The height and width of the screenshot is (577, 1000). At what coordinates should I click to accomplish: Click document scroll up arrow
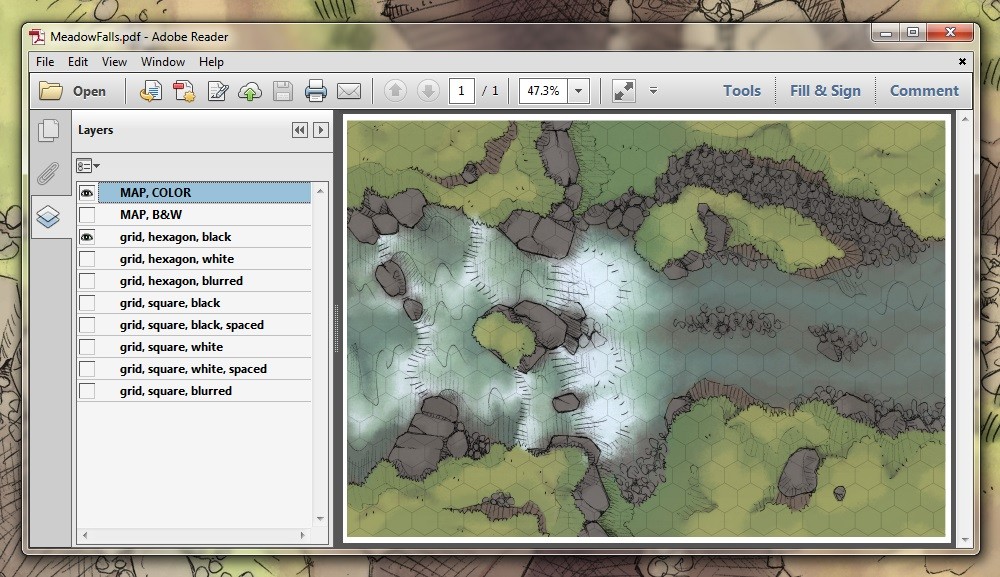[965, 119]
